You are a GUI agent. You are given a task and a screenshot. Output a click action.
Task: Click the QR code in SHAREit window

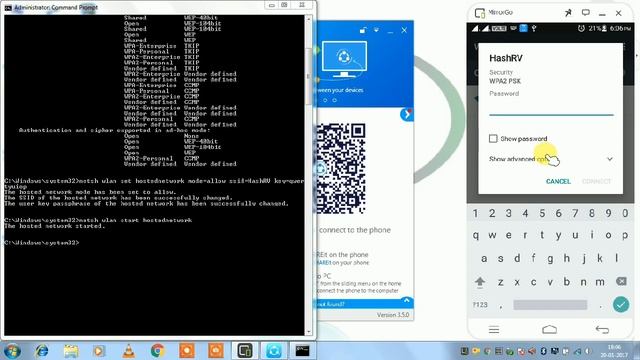pyautogui.click(x=341, y=168)
